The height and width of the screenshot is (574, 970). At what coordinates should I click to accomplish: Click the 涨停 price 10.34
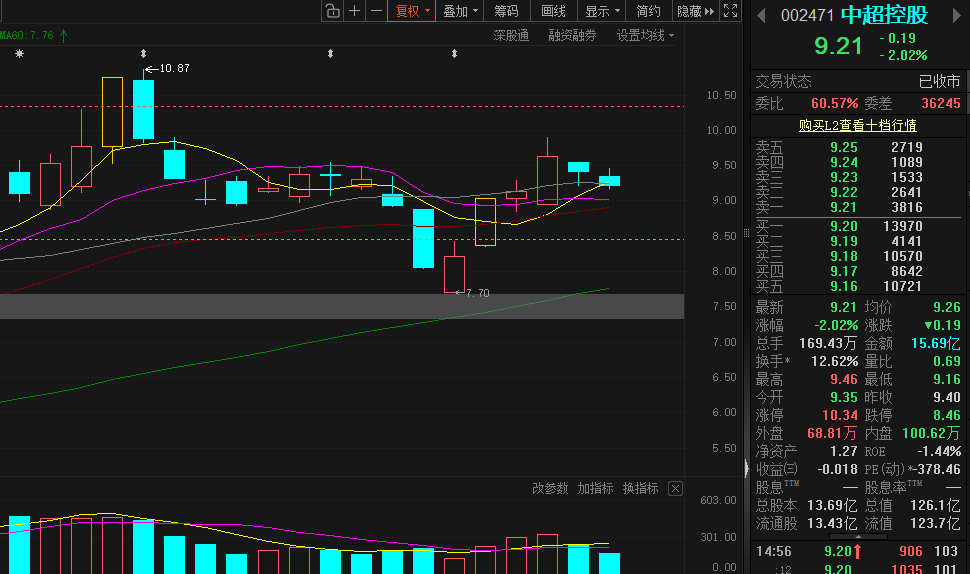coord(839,415)
